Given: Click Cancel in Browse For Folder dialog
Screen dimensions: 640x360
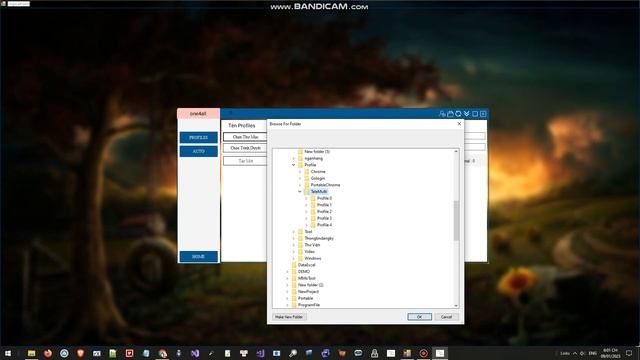Looking at the screenshot, I should [447, 317].
